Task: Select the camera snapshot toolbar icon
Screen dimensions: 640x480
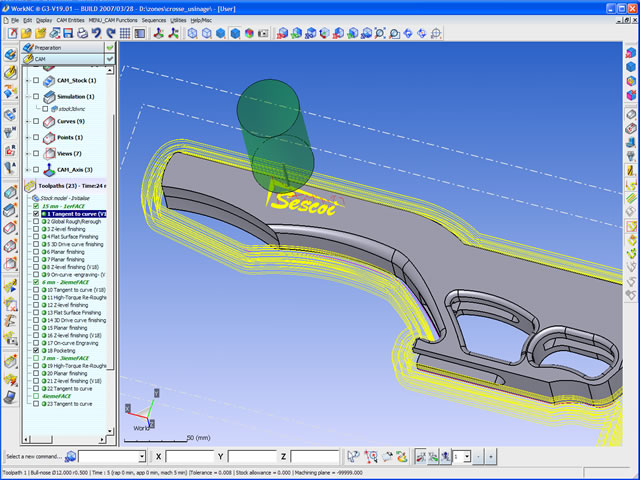Action: [262, 33]
